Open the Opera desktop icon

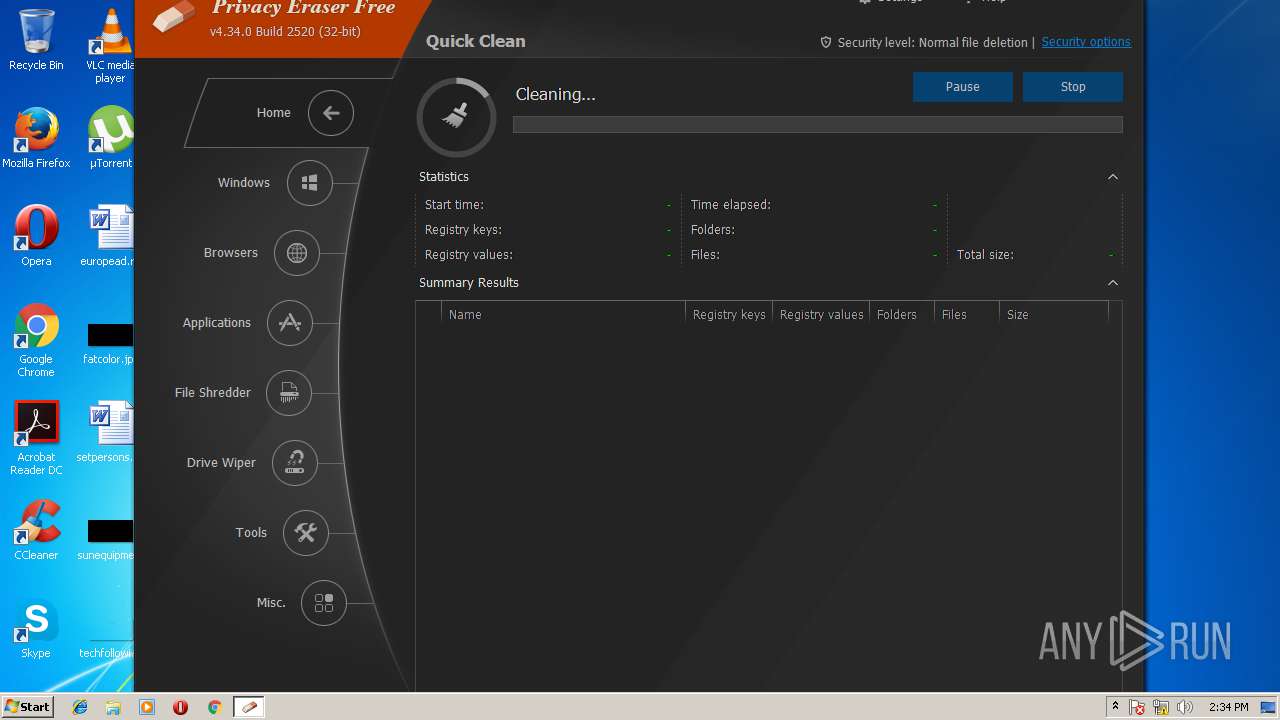[x=36, y=236]
